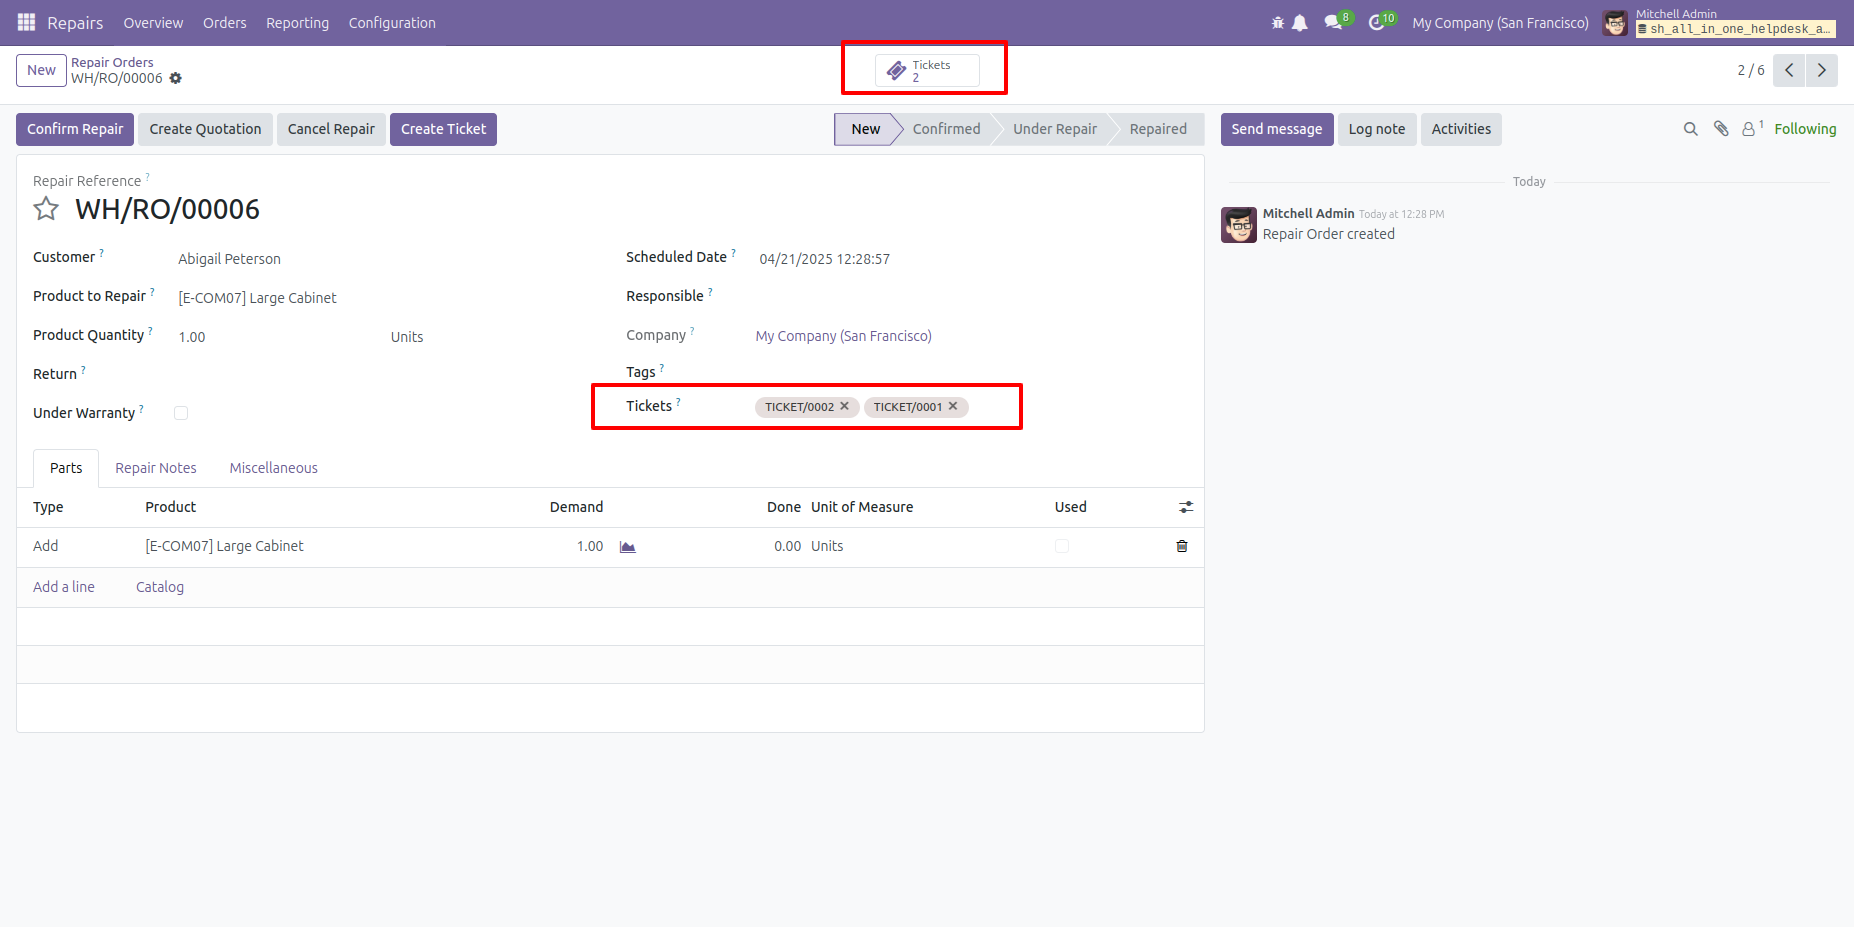The width and height of the screenshot is (1854, 927).
Task: Open the optional columns settings icon
Action: point(1186,507)
